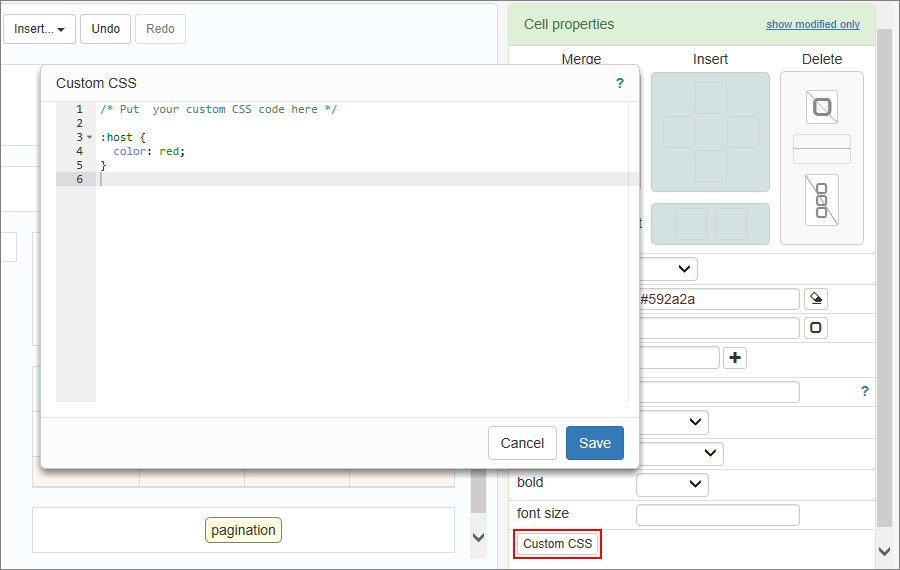Click the right square in lower insert box
Screen dimensions: 900x570
731,224
